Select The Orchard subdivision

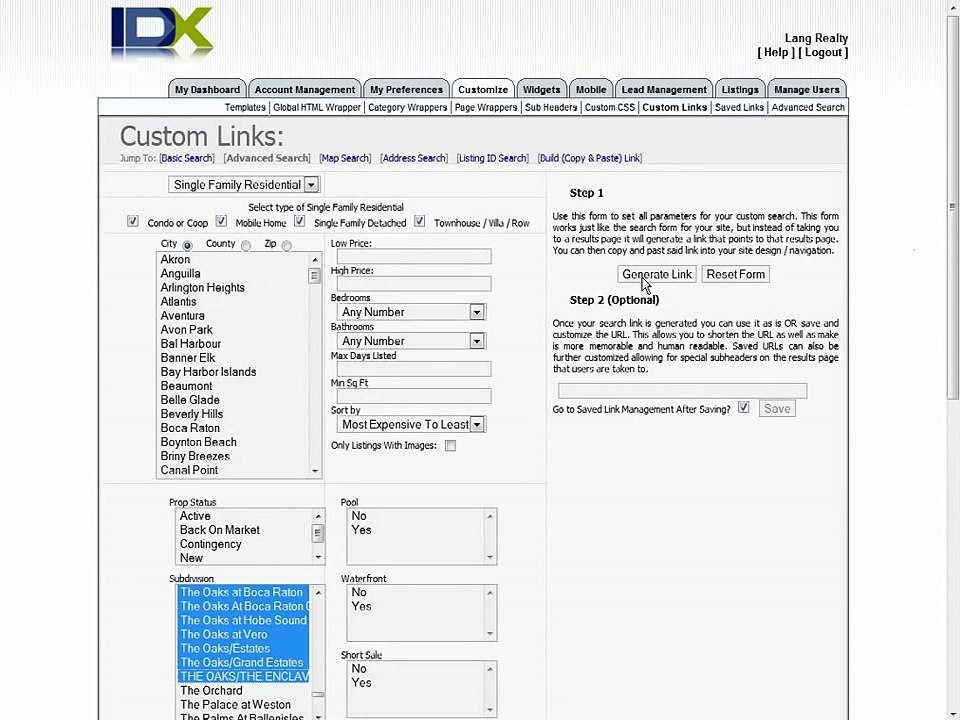tap(211, 691)
